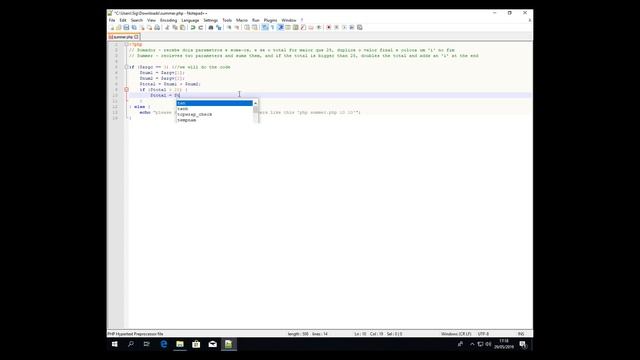The image size is (640, 360).
Task: Open the Search menu
Action: 137,20
